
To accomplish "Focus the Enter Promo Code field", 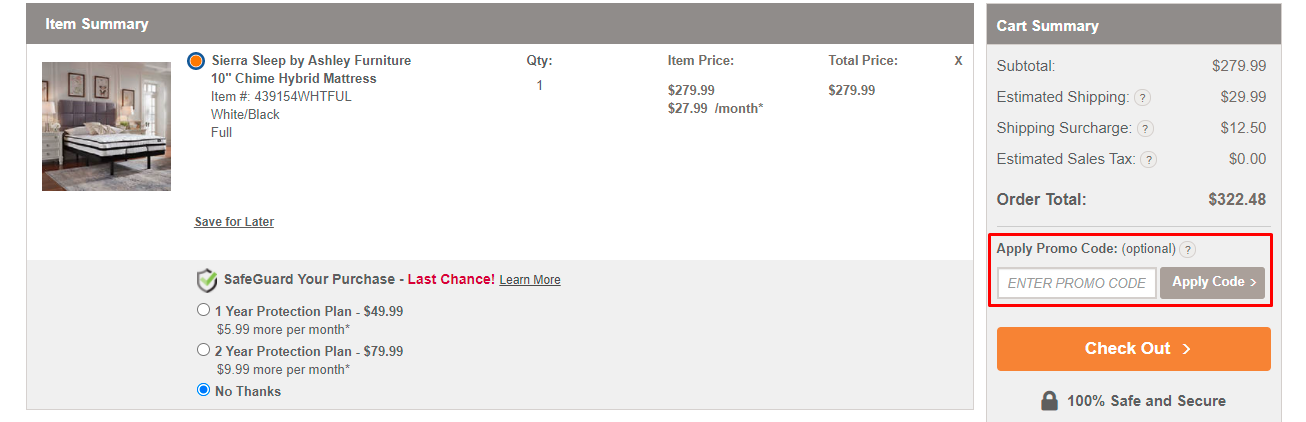I will tap(1077, 283).
